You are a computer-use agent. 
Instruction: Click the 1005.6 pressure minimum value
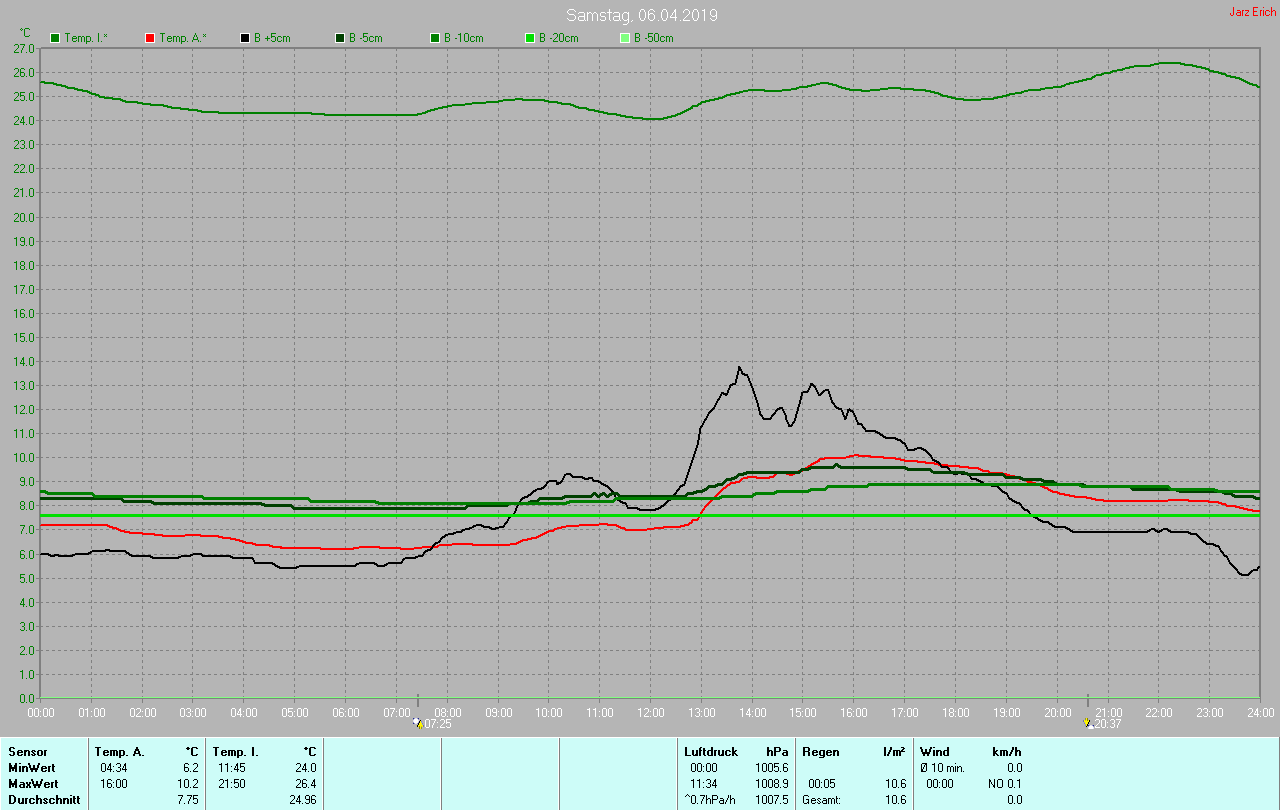tap(772, 768)
